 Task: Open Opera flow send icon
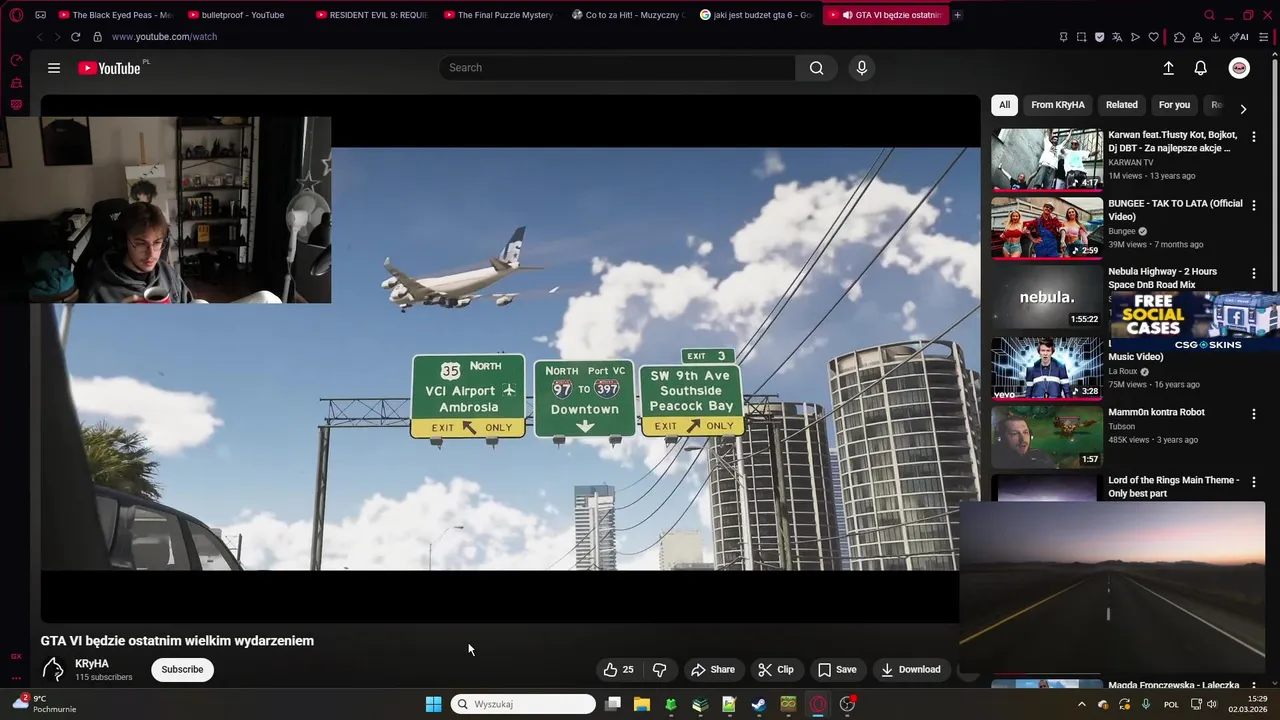coord(1135,37)
